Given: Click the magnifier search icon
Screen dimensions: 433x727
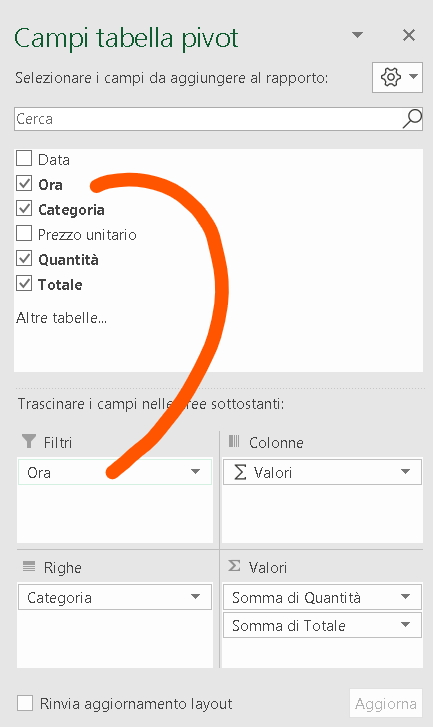Looking at the screenshot, I should point(412,119).
